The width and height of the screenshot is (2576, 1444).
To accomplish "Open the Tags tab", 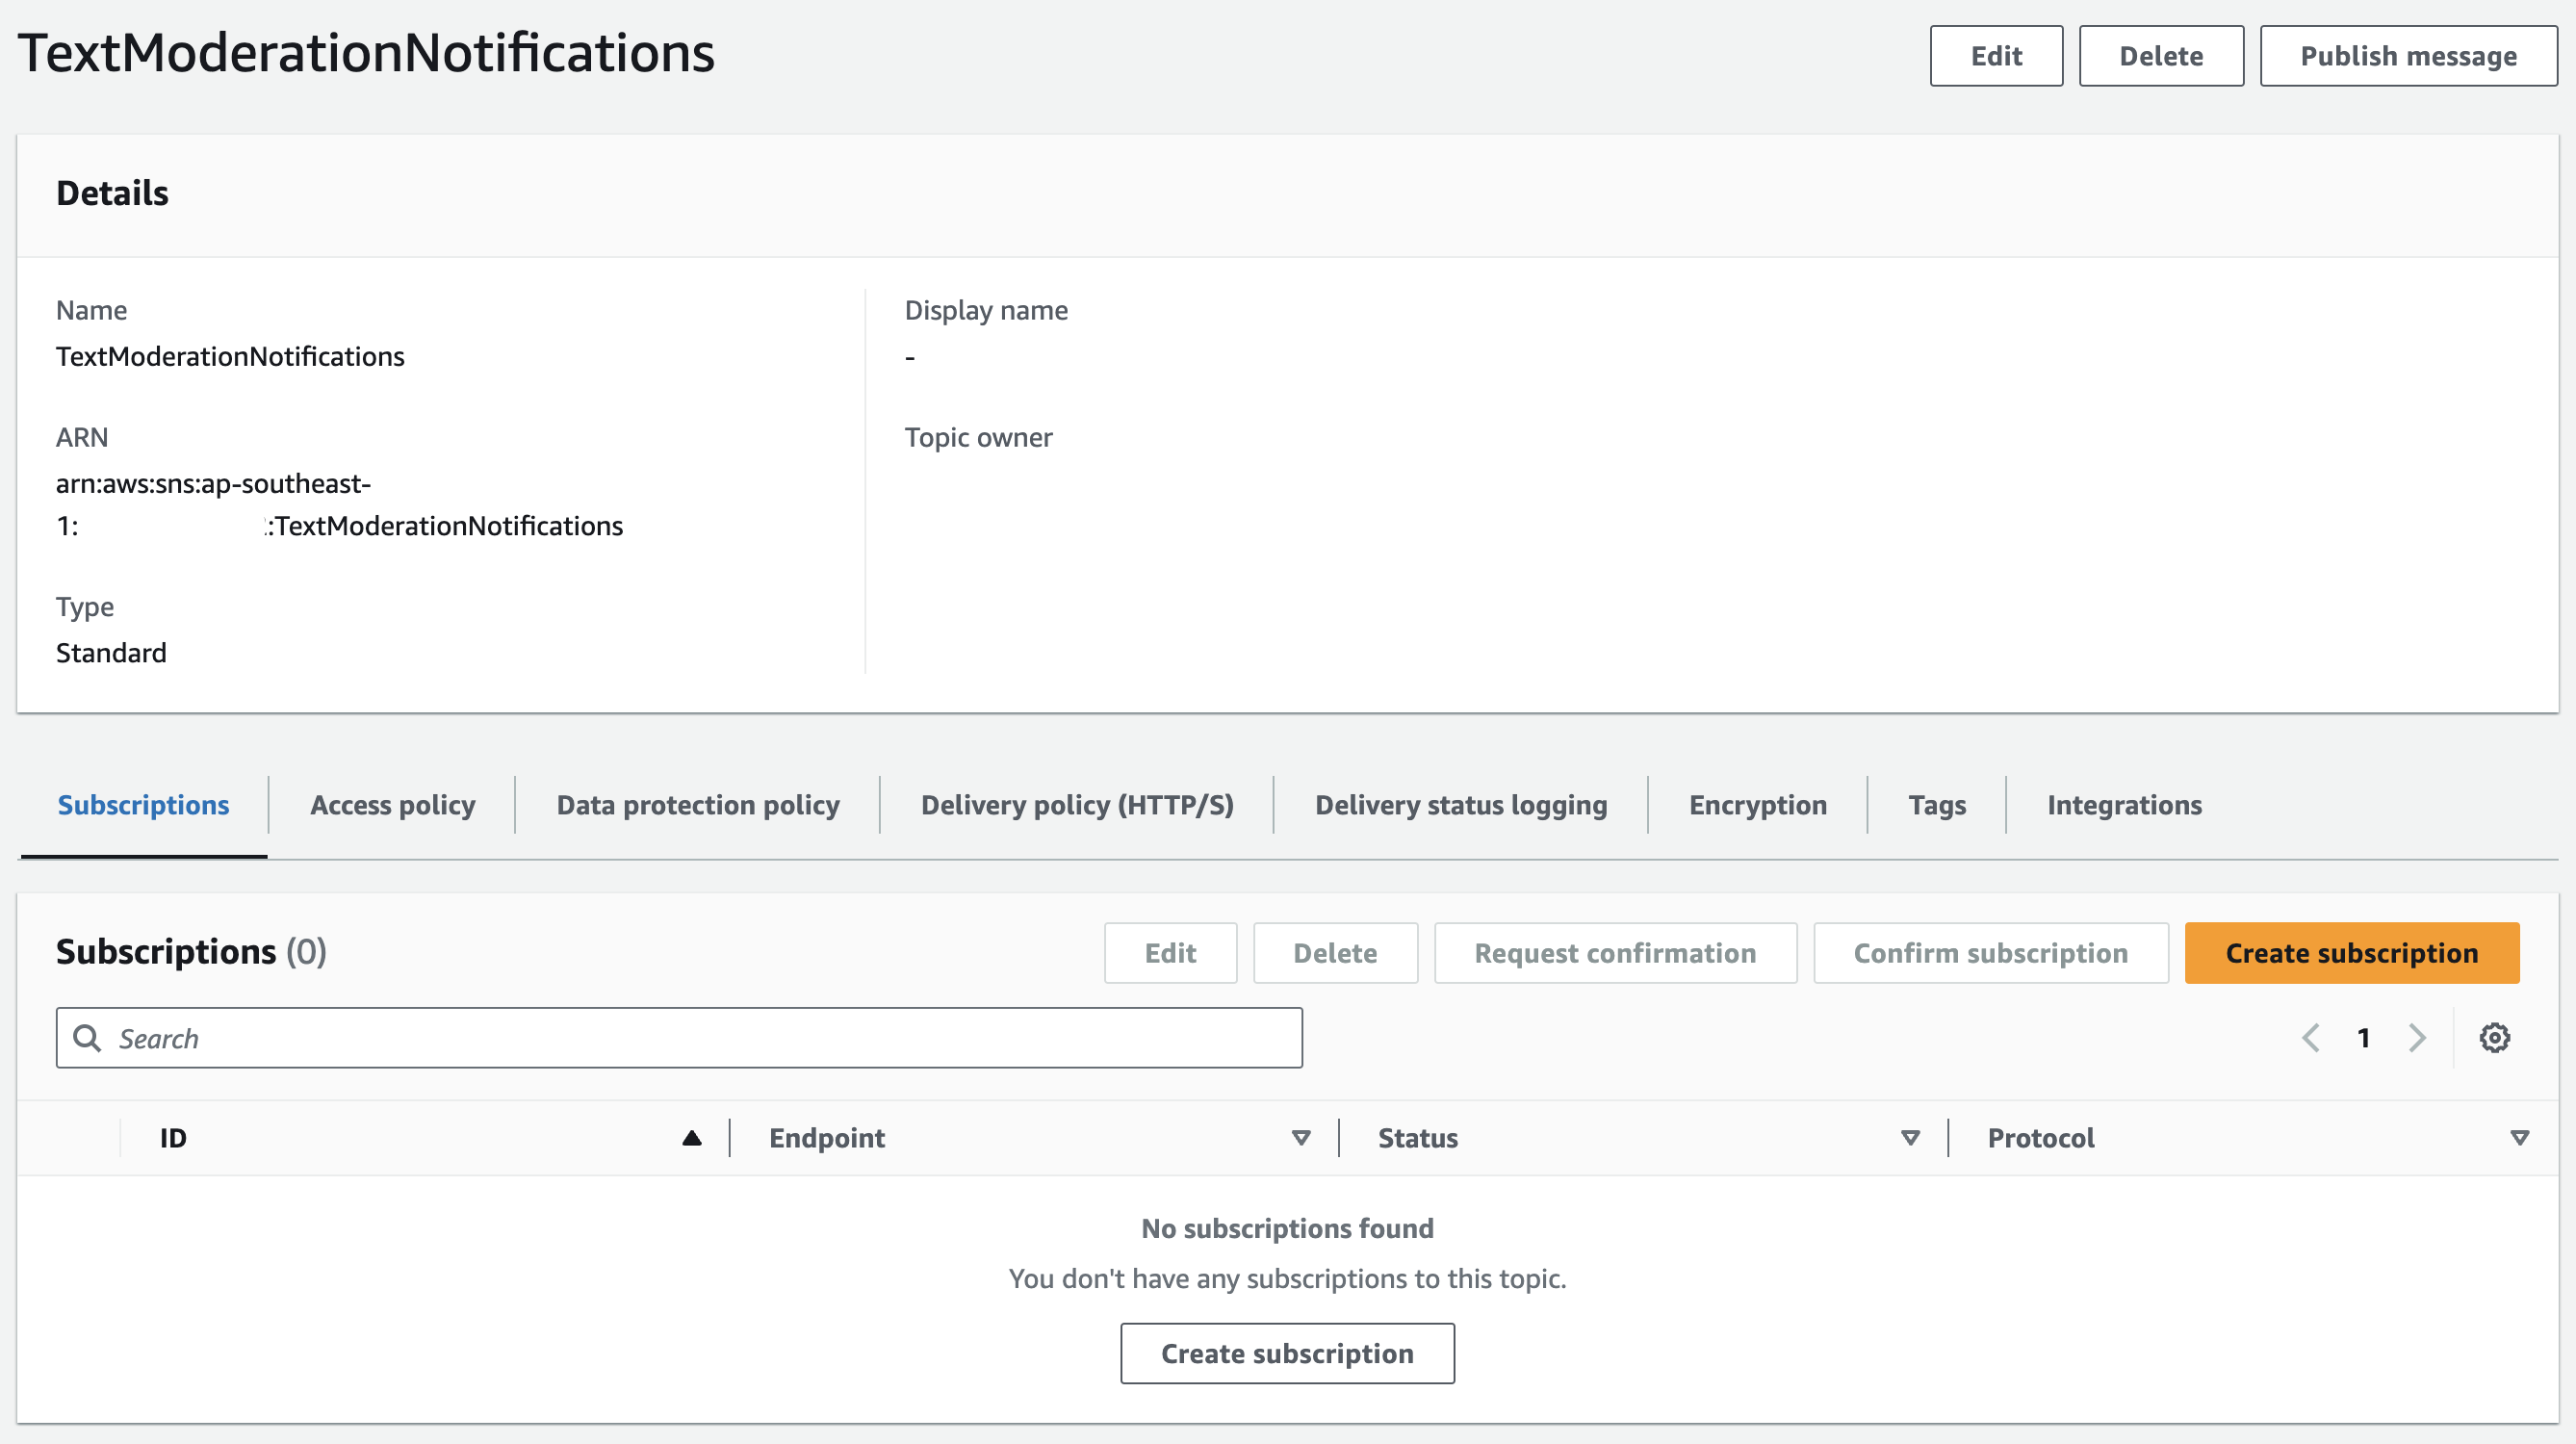I will (1936, 805).
